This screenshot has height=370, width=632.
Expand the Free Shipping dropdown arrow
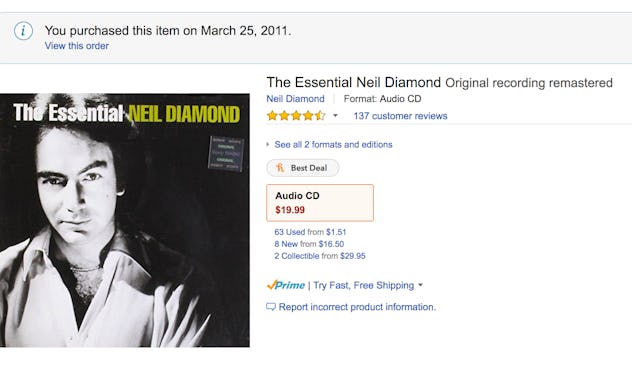click(x=420, y=285)
